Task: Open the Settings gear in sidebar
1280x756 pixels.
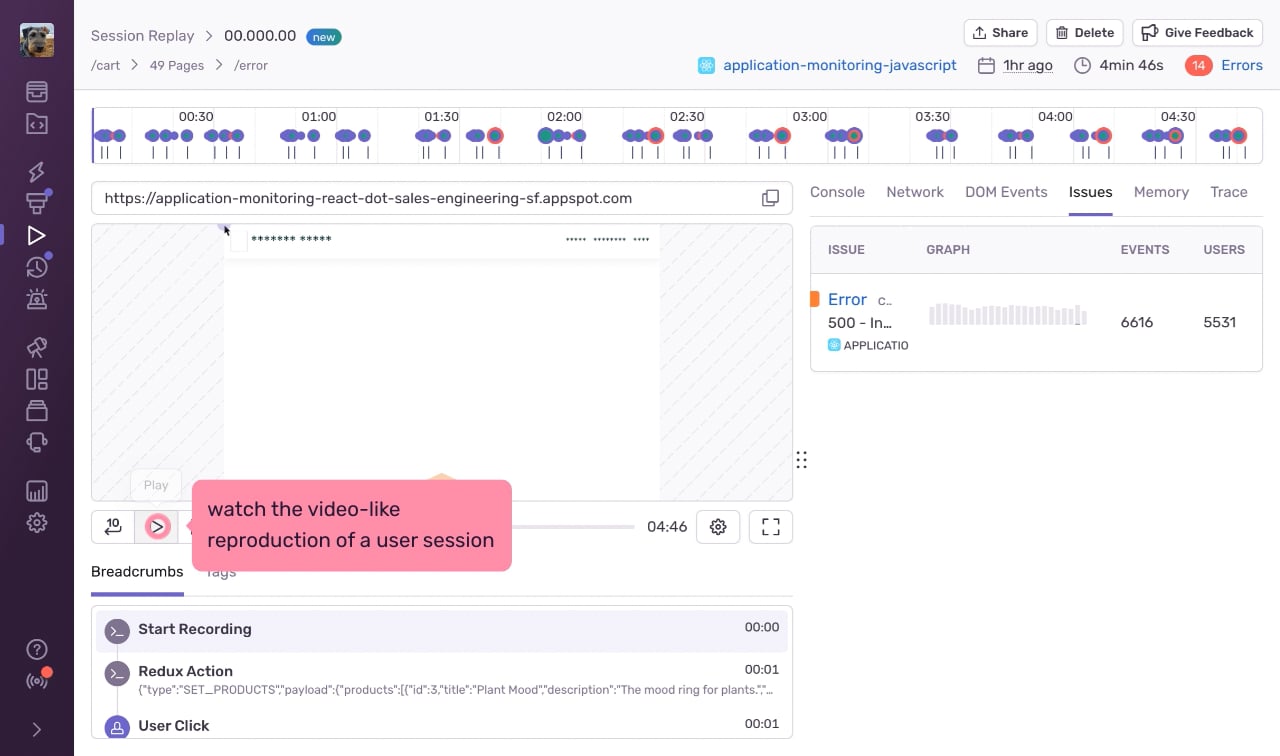Action: coord(37,522)
